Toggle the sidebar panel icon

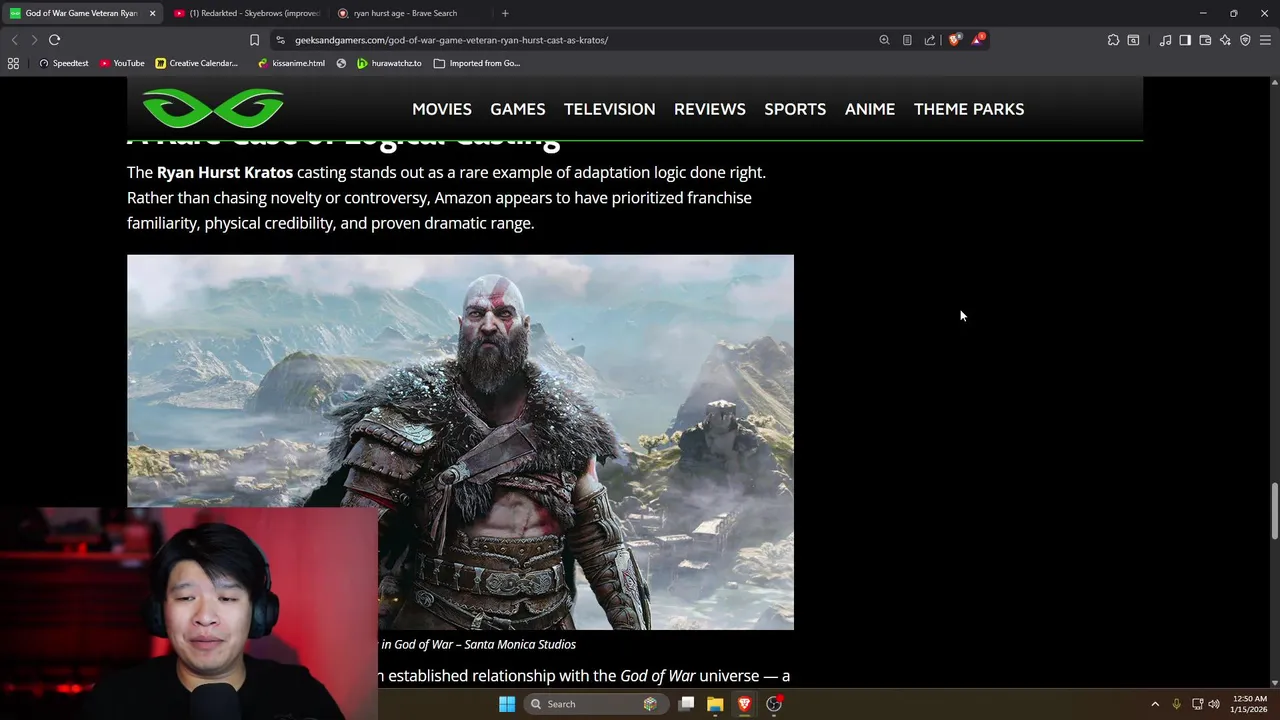coord(1185,40)
